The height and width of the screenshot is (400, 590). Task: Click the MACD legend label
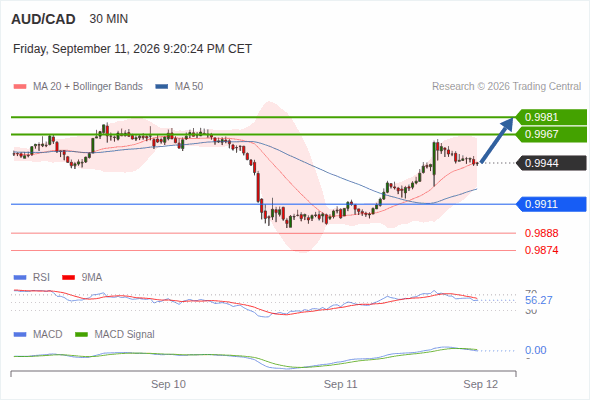click(47, 335)
